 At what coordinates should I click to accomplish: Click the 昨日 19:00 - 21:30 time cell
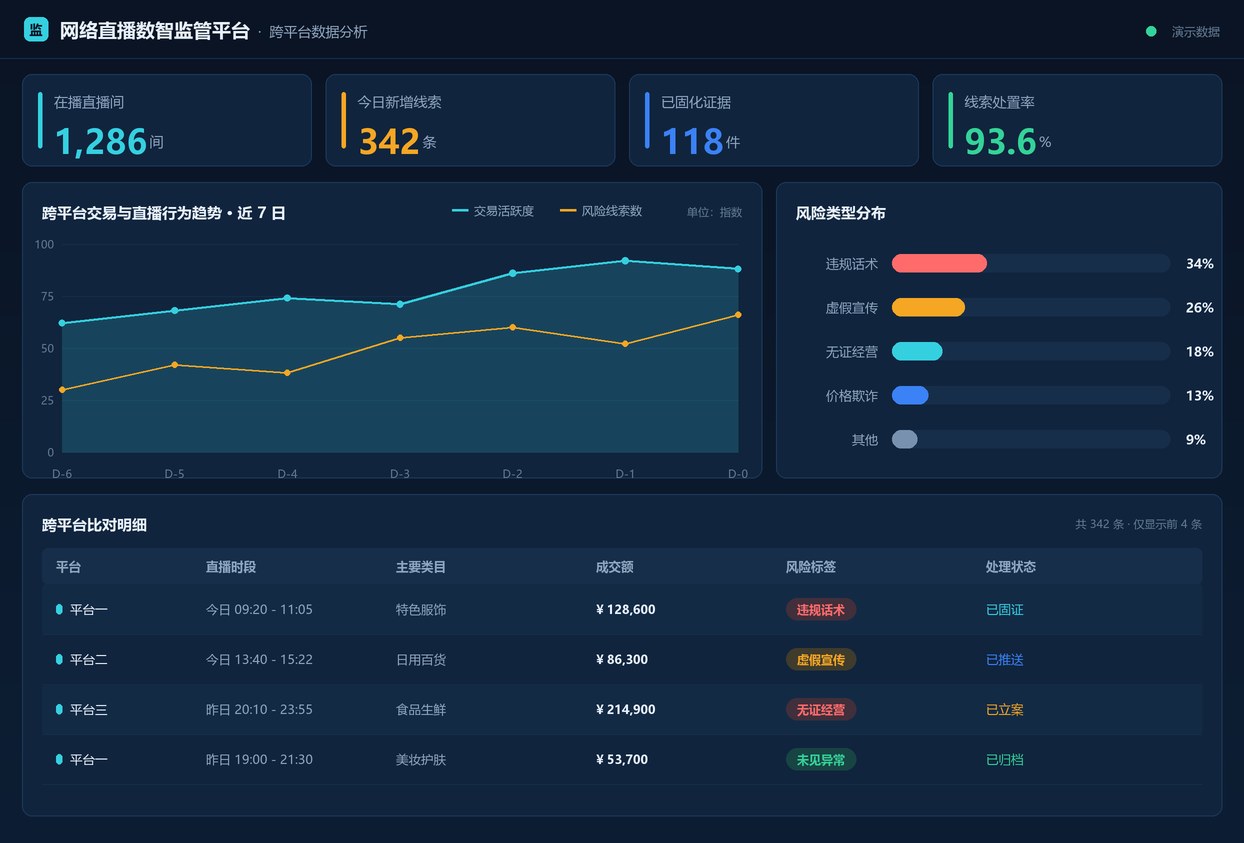(259, 760)
